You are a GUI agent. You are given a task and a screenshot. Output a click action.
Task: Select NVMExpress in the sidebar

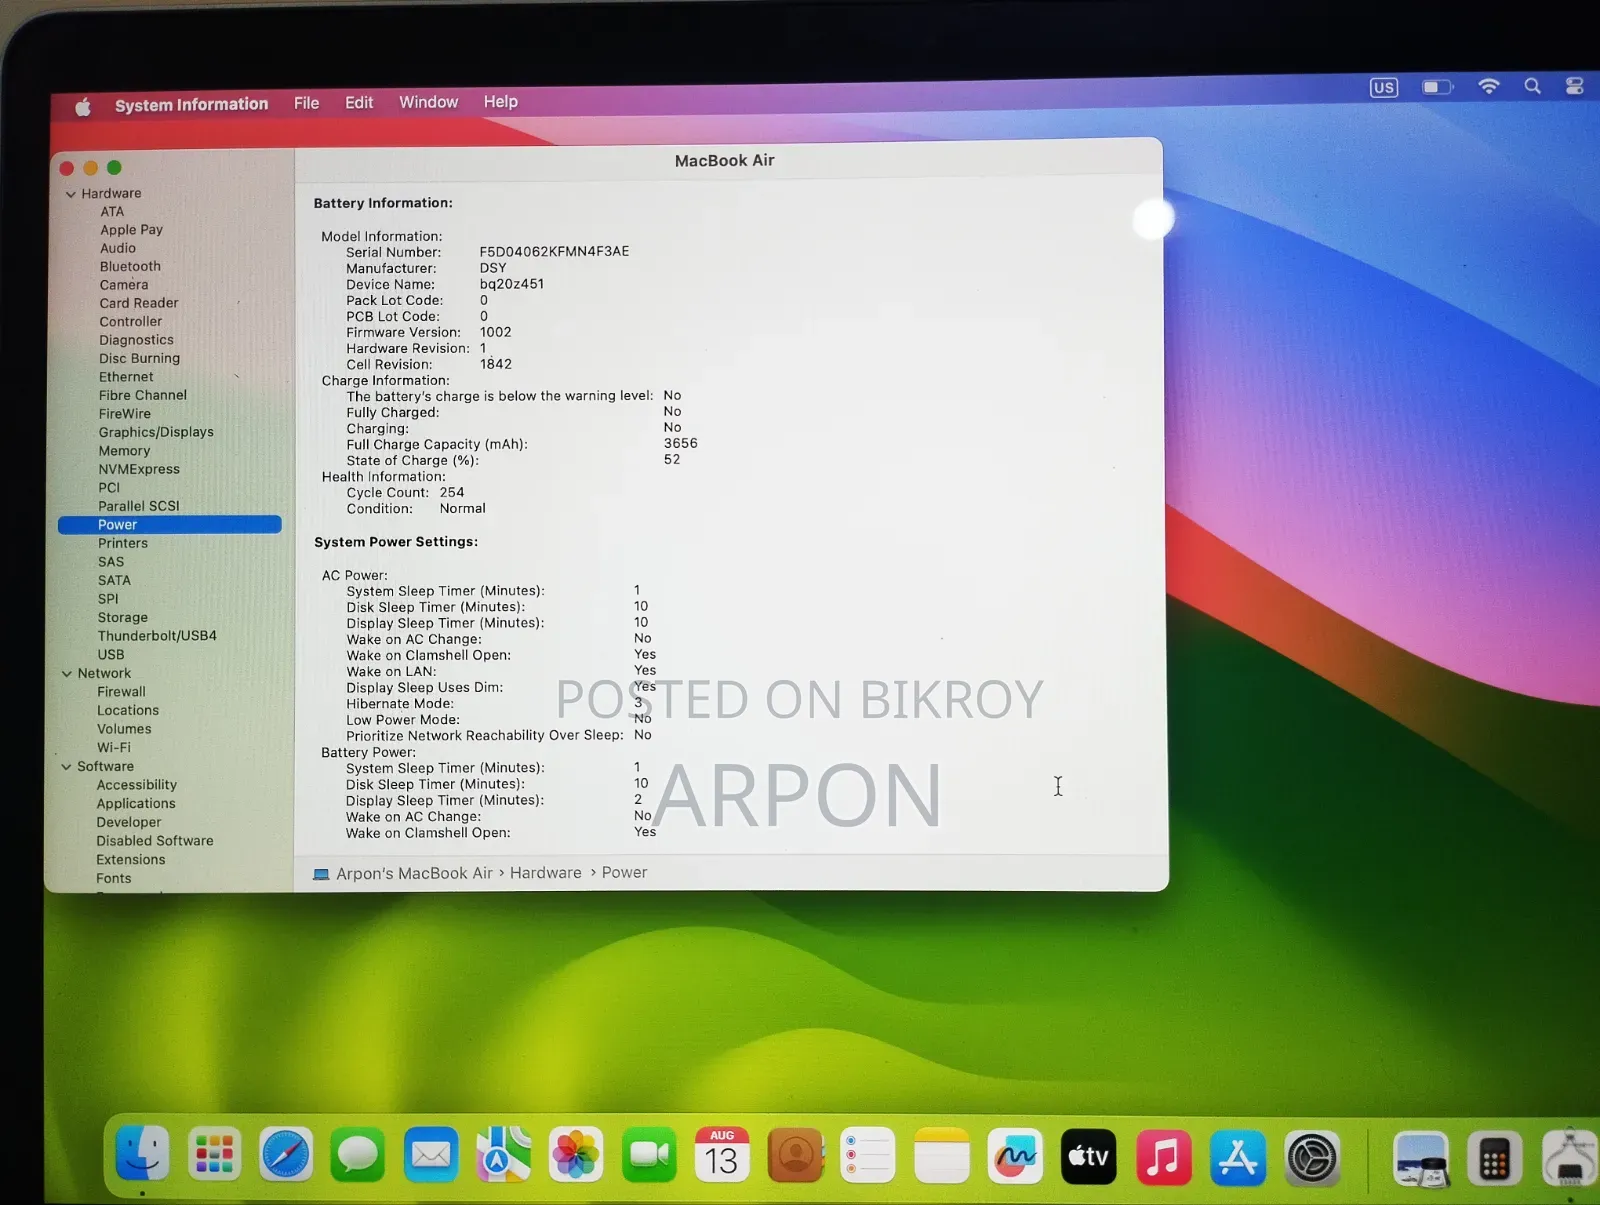click(x=139, y=469)
